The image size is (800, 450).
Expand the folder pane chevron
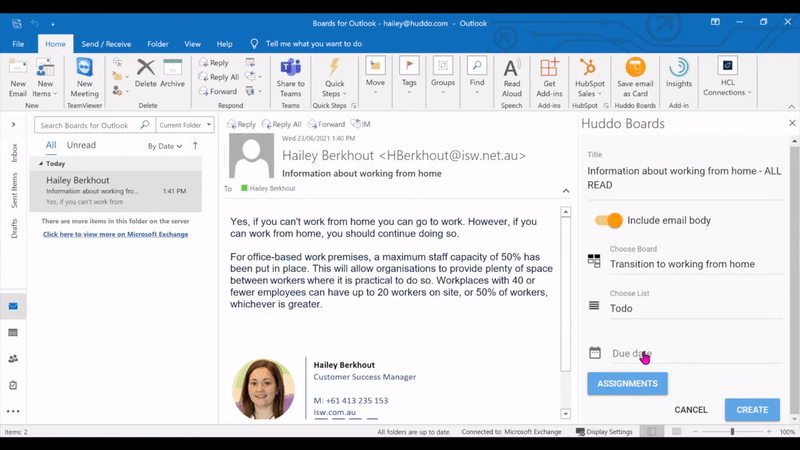[x=13, y=124]
